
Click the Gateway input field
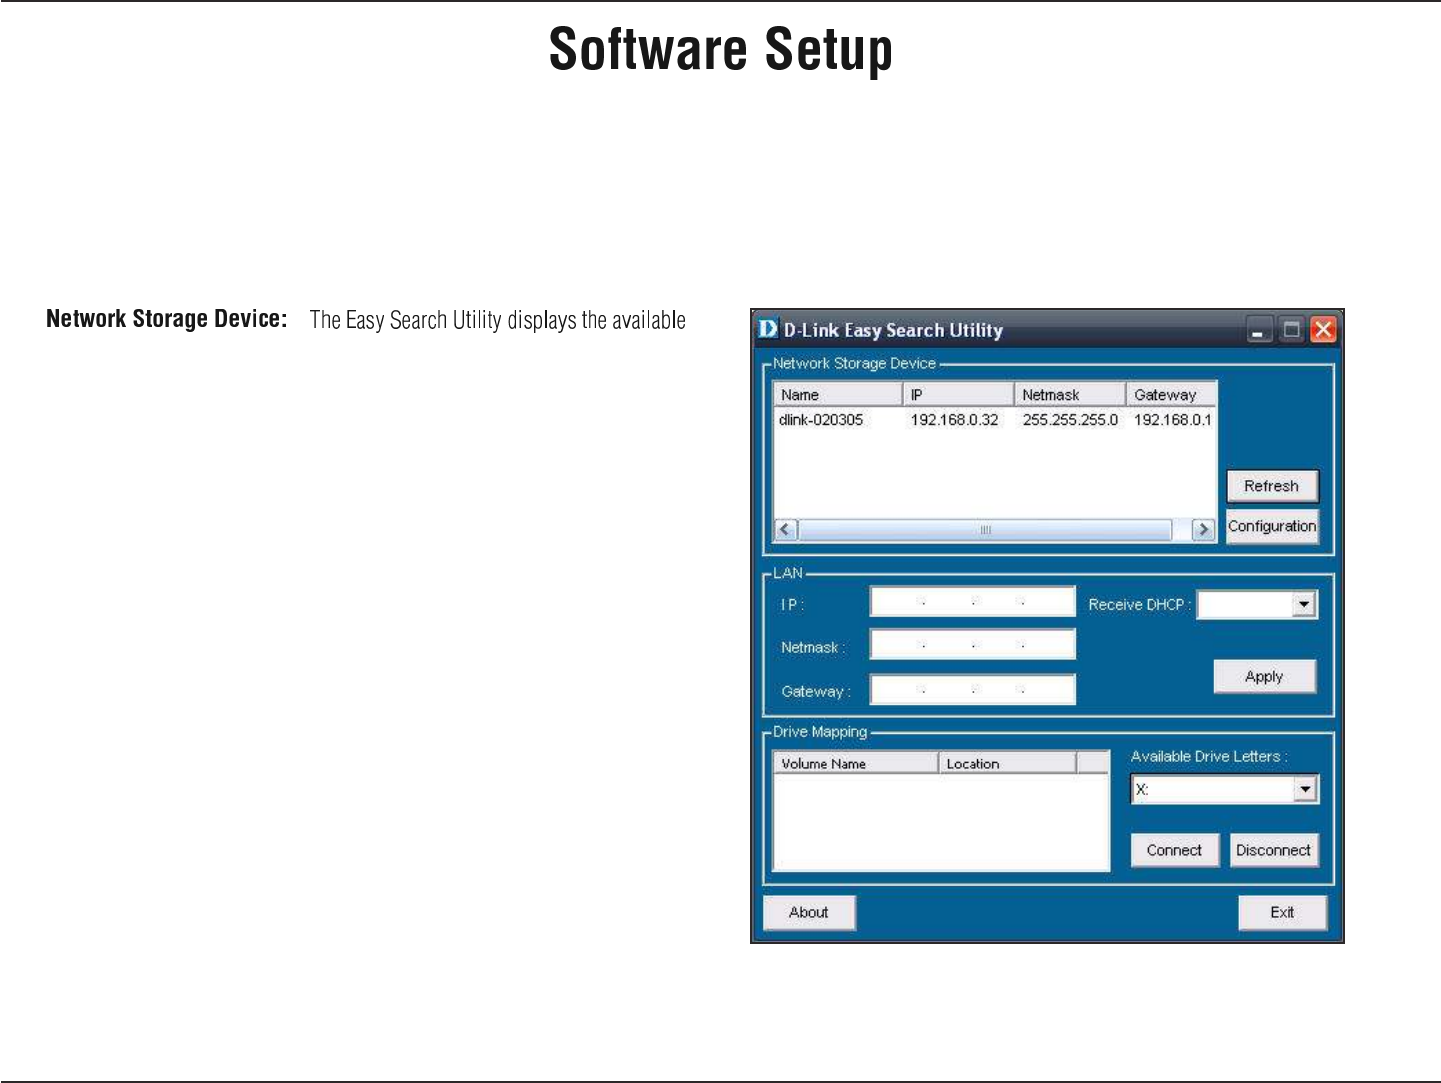coord(972,690)
